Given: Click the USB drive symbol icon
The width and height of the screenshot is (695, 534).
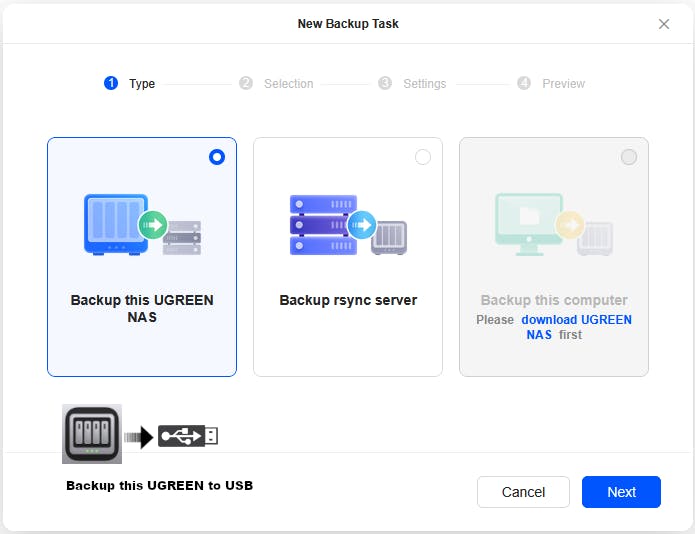Looking at the screenshot, I should tap(187, 436).
